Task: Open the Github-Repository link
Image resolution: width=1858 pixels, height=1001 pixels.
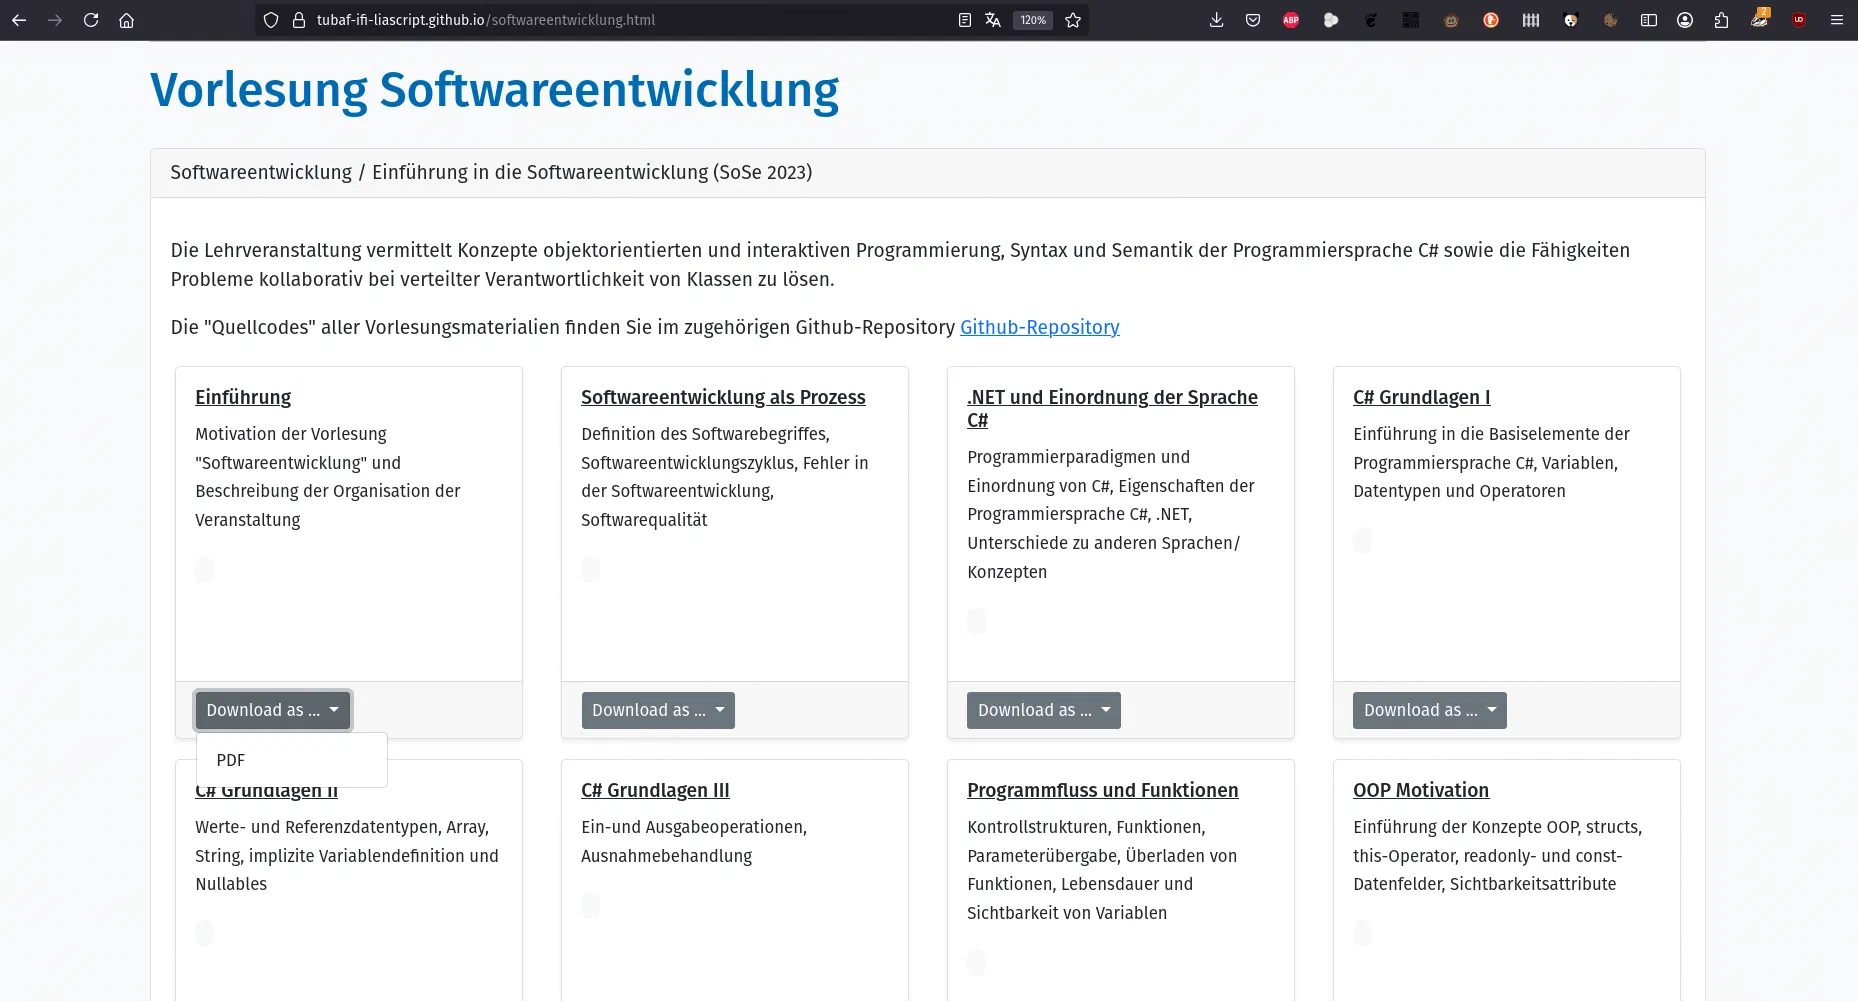Action: [1039, 327]
